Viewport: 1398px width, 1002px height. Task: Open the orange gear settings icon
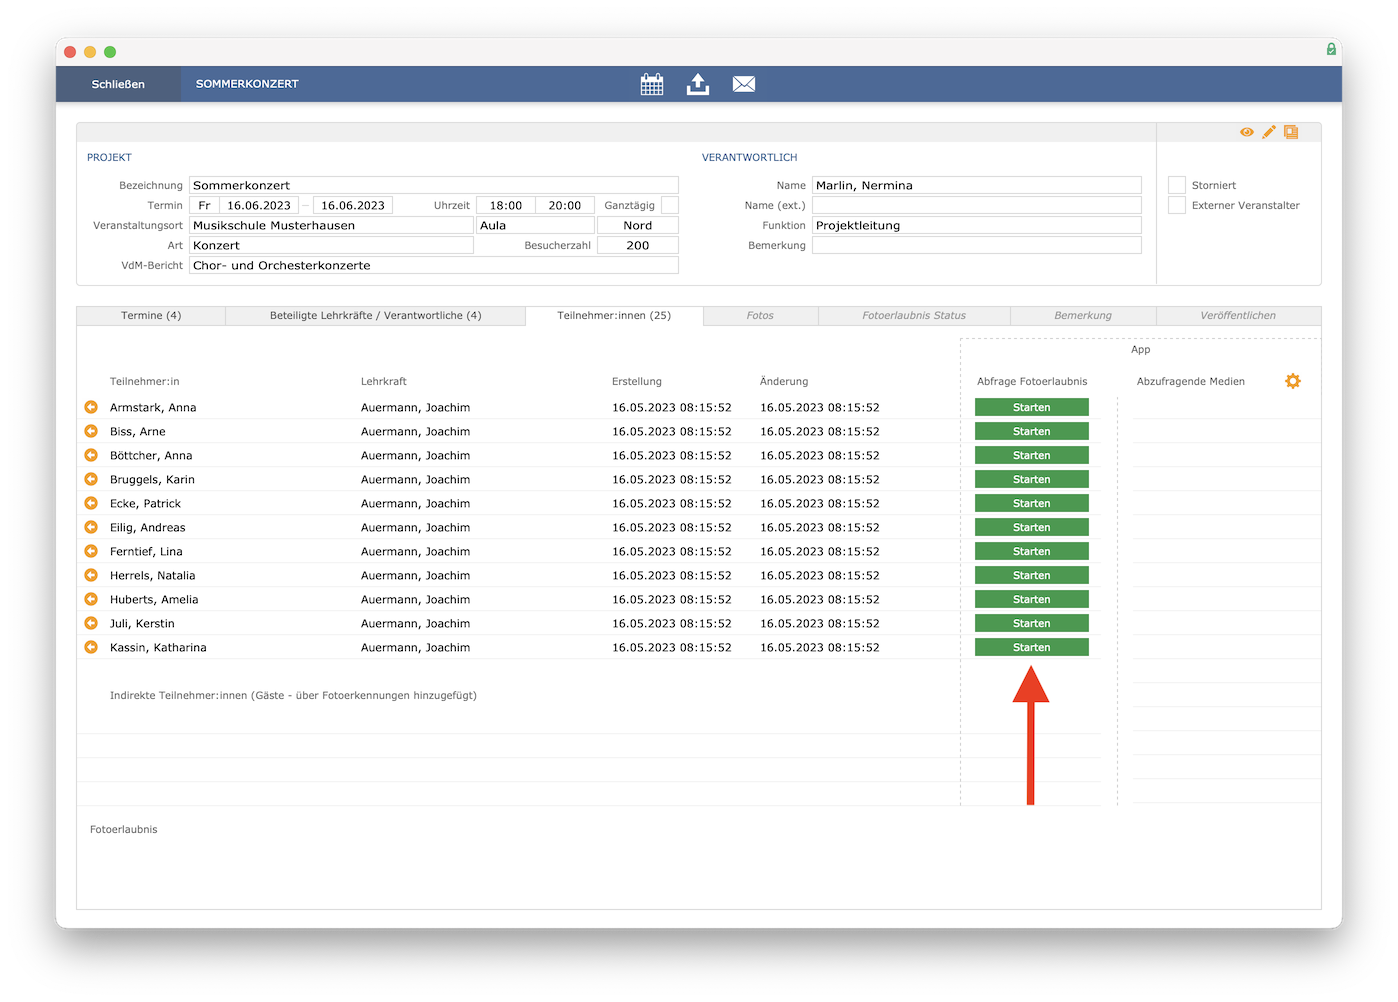(1293, 381)
